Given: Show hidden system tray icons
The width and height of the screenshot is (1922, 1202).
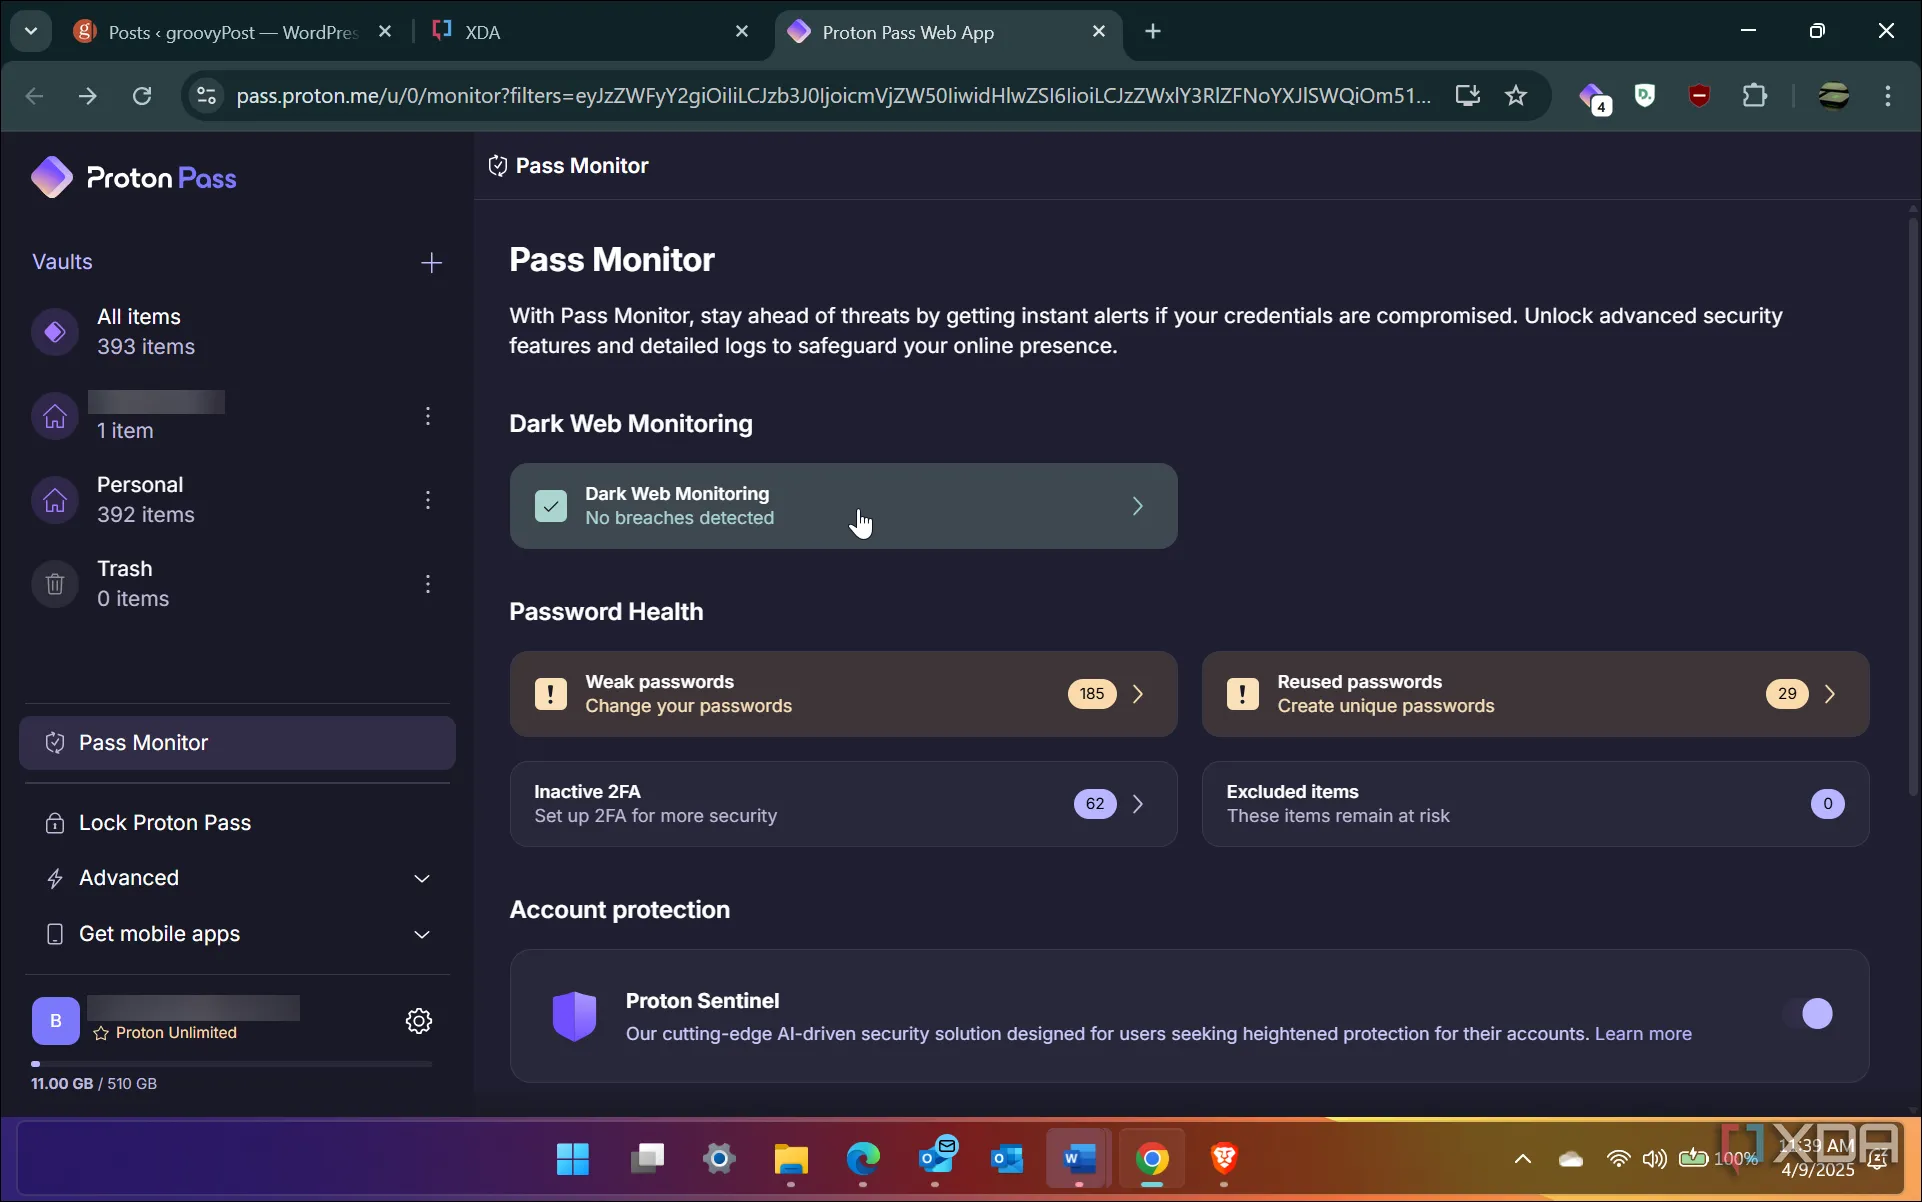Looking at the screenshot, I should pyautogui.click(x=1522, y=1159).
